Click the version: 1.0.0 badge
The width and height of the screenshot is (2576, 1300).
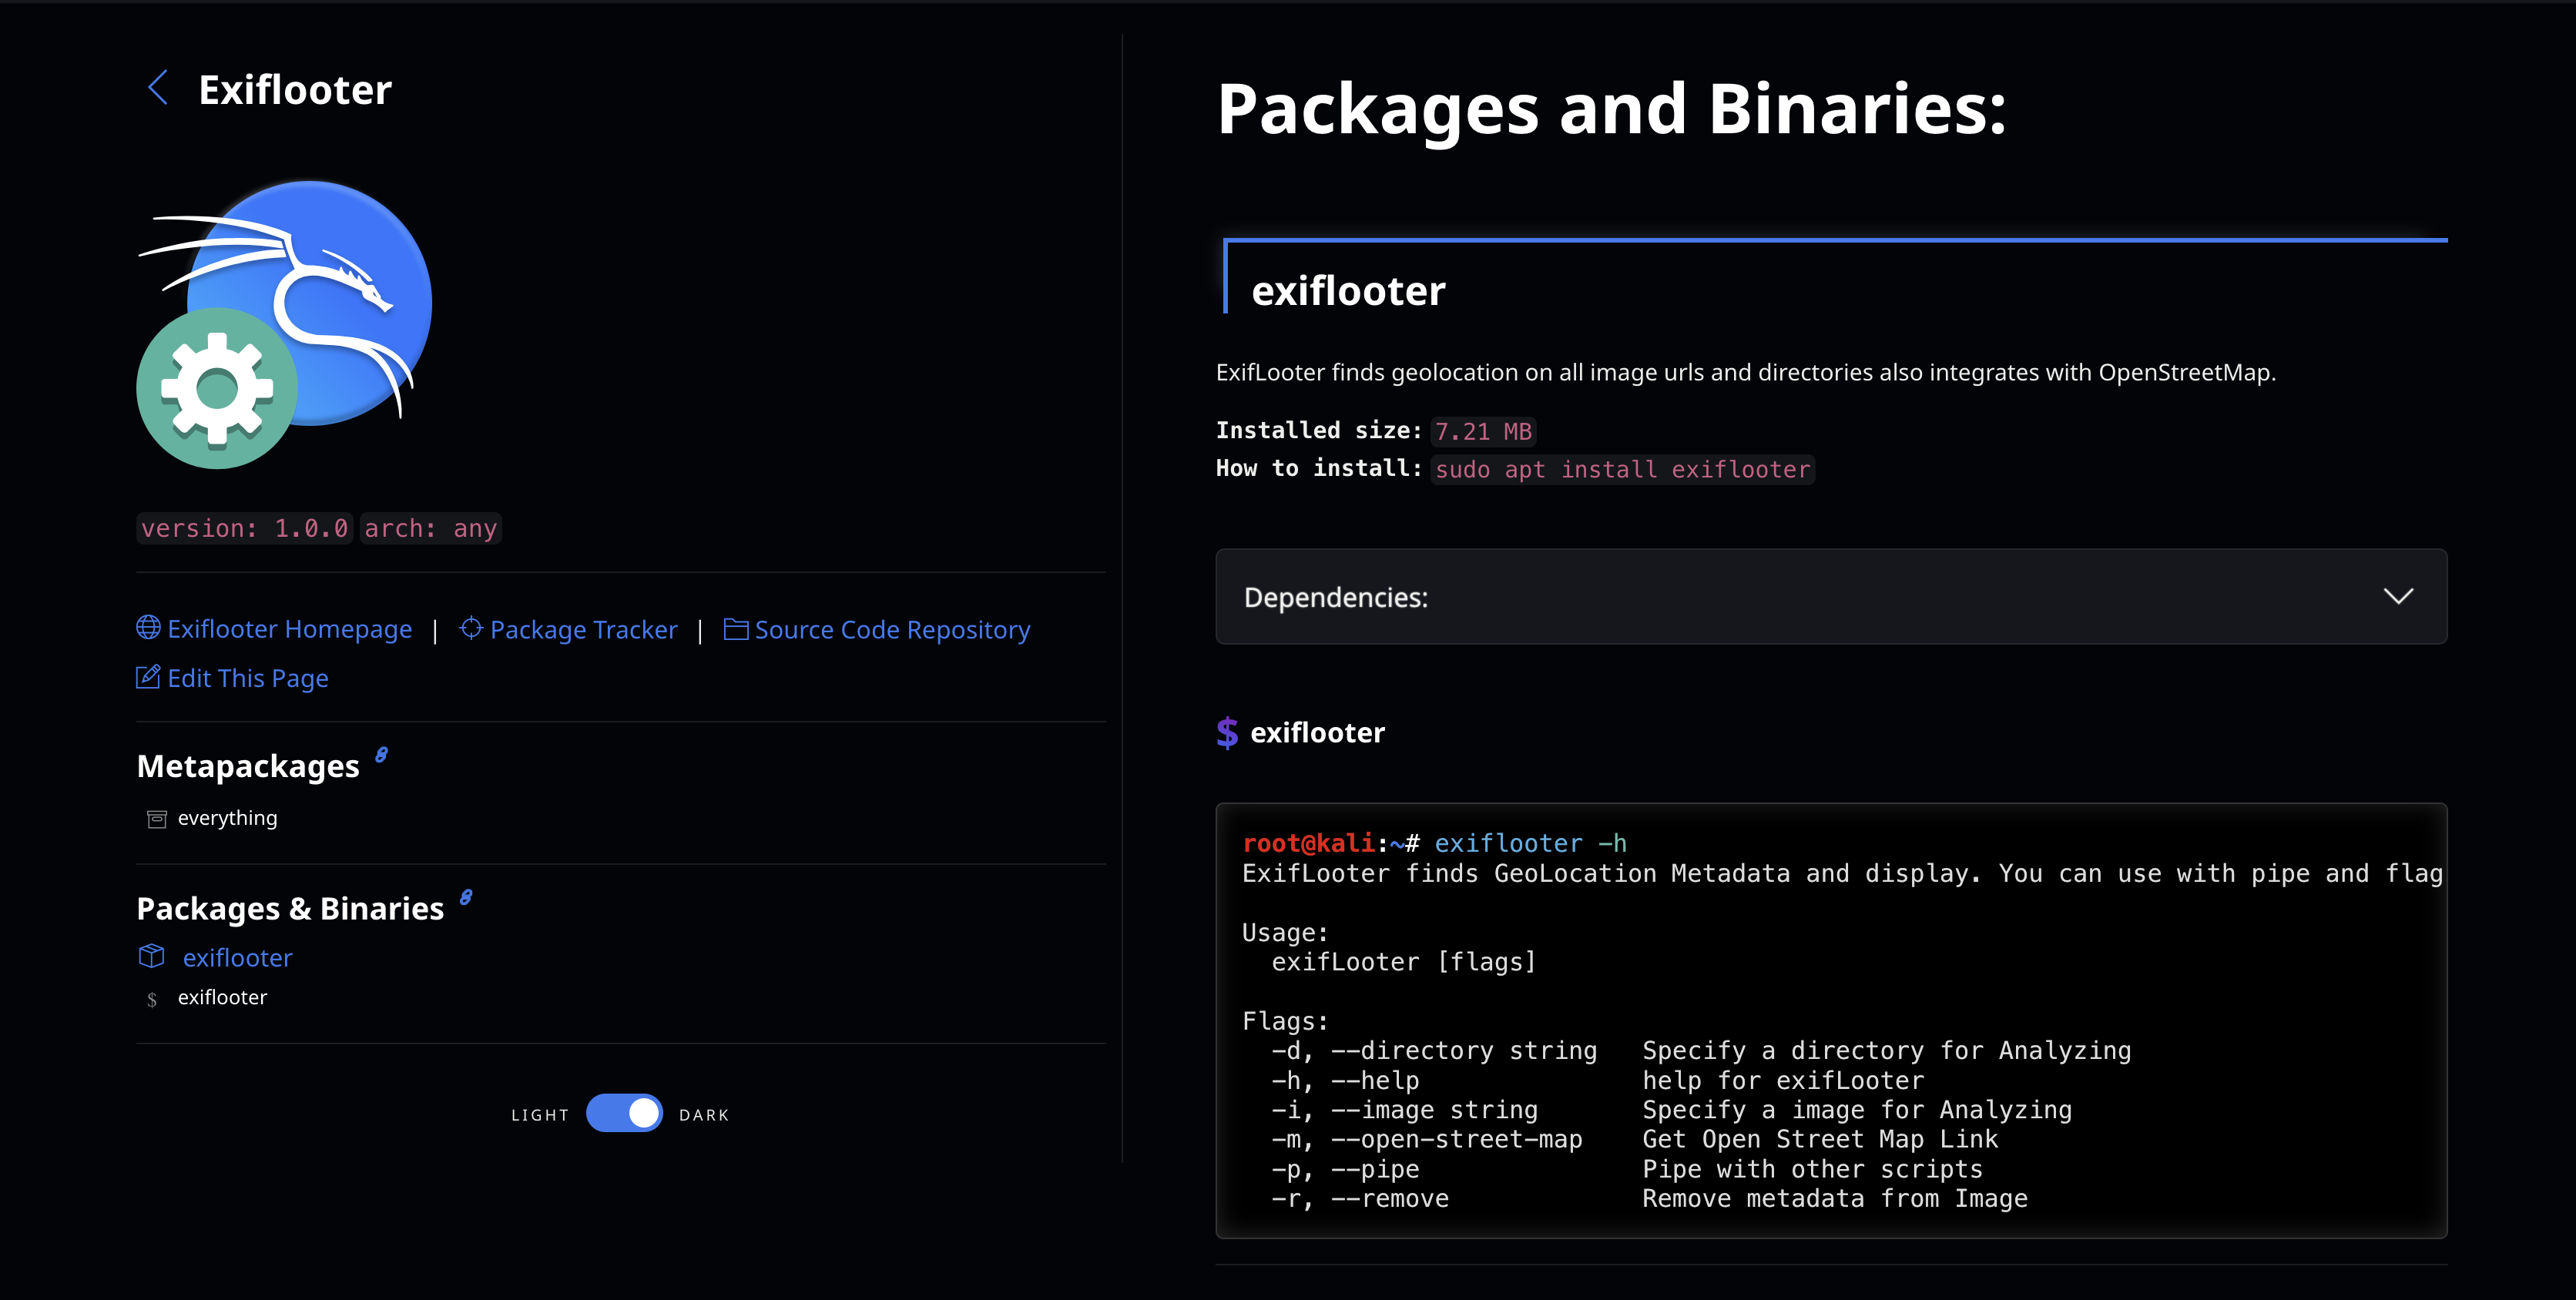245,528
